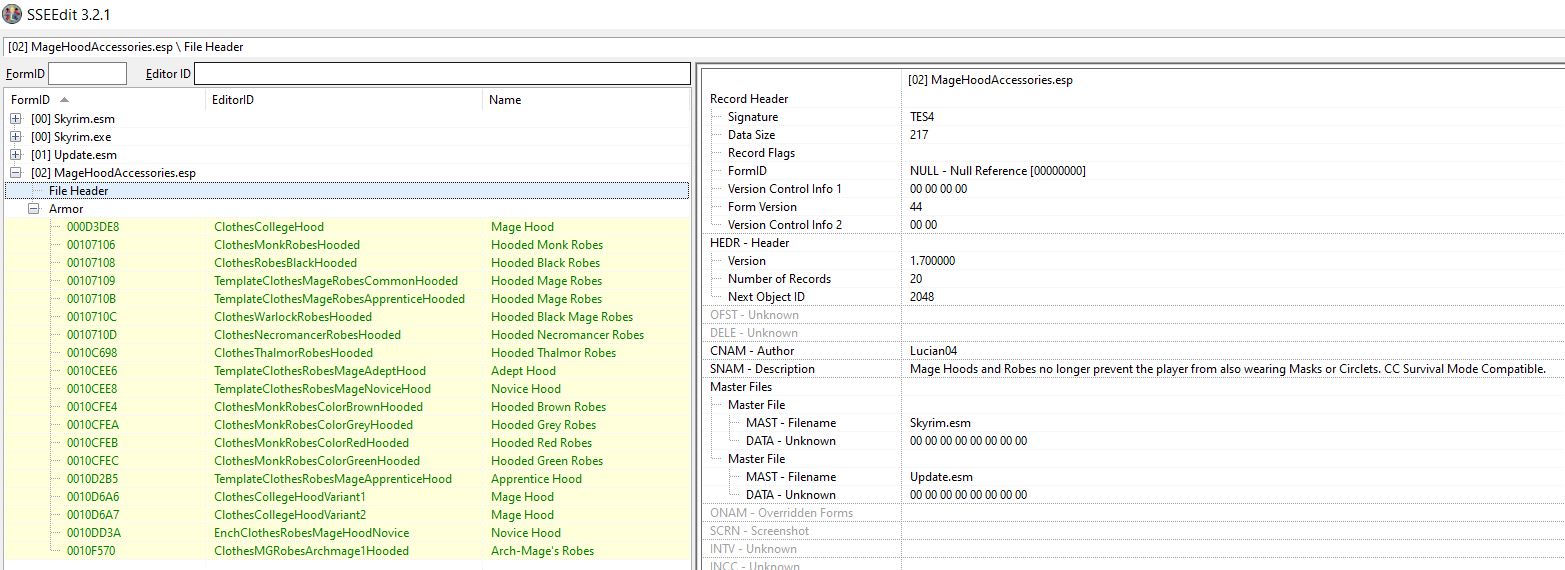Select the ClothesCollegeHood record

[x=269, y=227]
